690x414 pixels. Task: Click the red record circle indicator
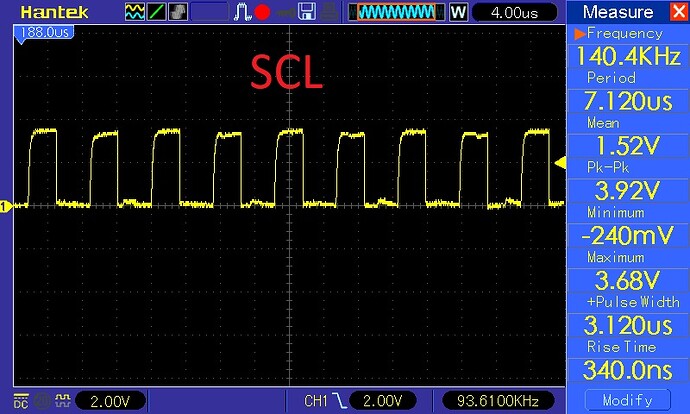[x=262, y=12]
